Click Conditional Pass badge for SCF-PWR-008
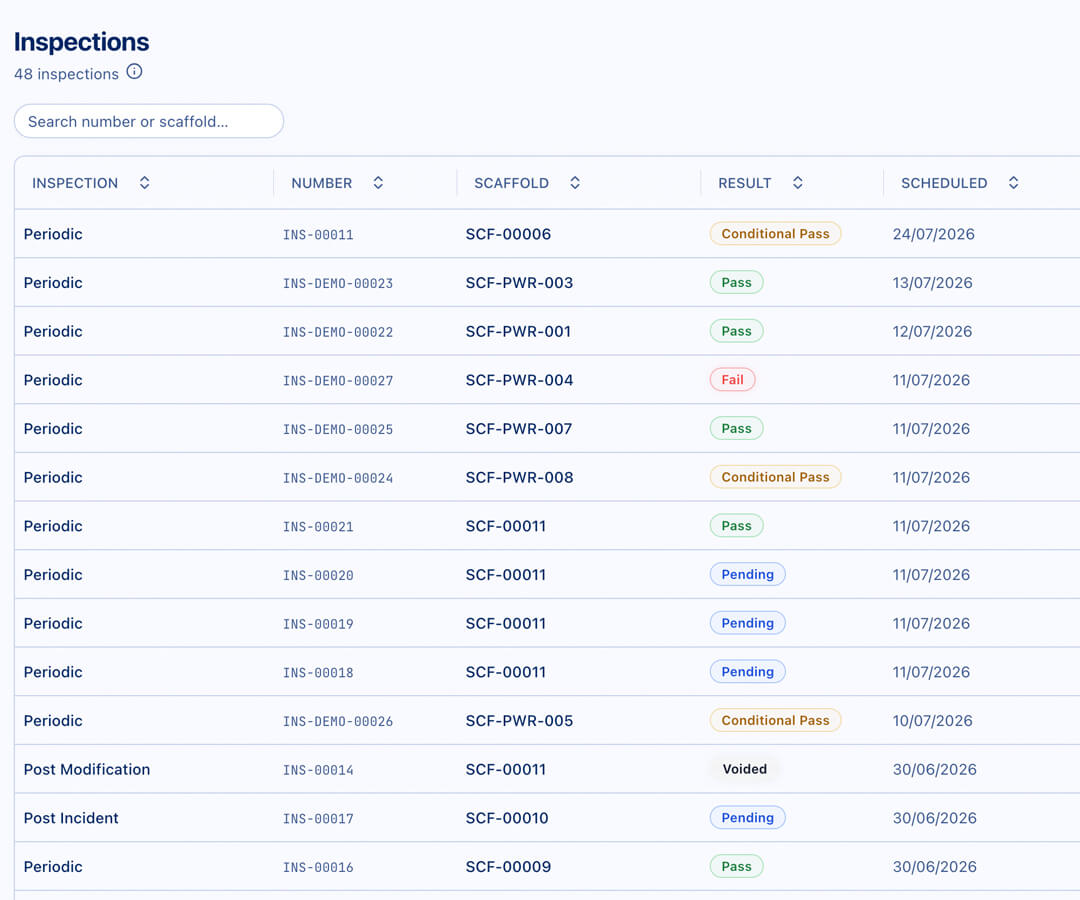The height and width of the screenshot is (900, 1080). tap(776, 477)
